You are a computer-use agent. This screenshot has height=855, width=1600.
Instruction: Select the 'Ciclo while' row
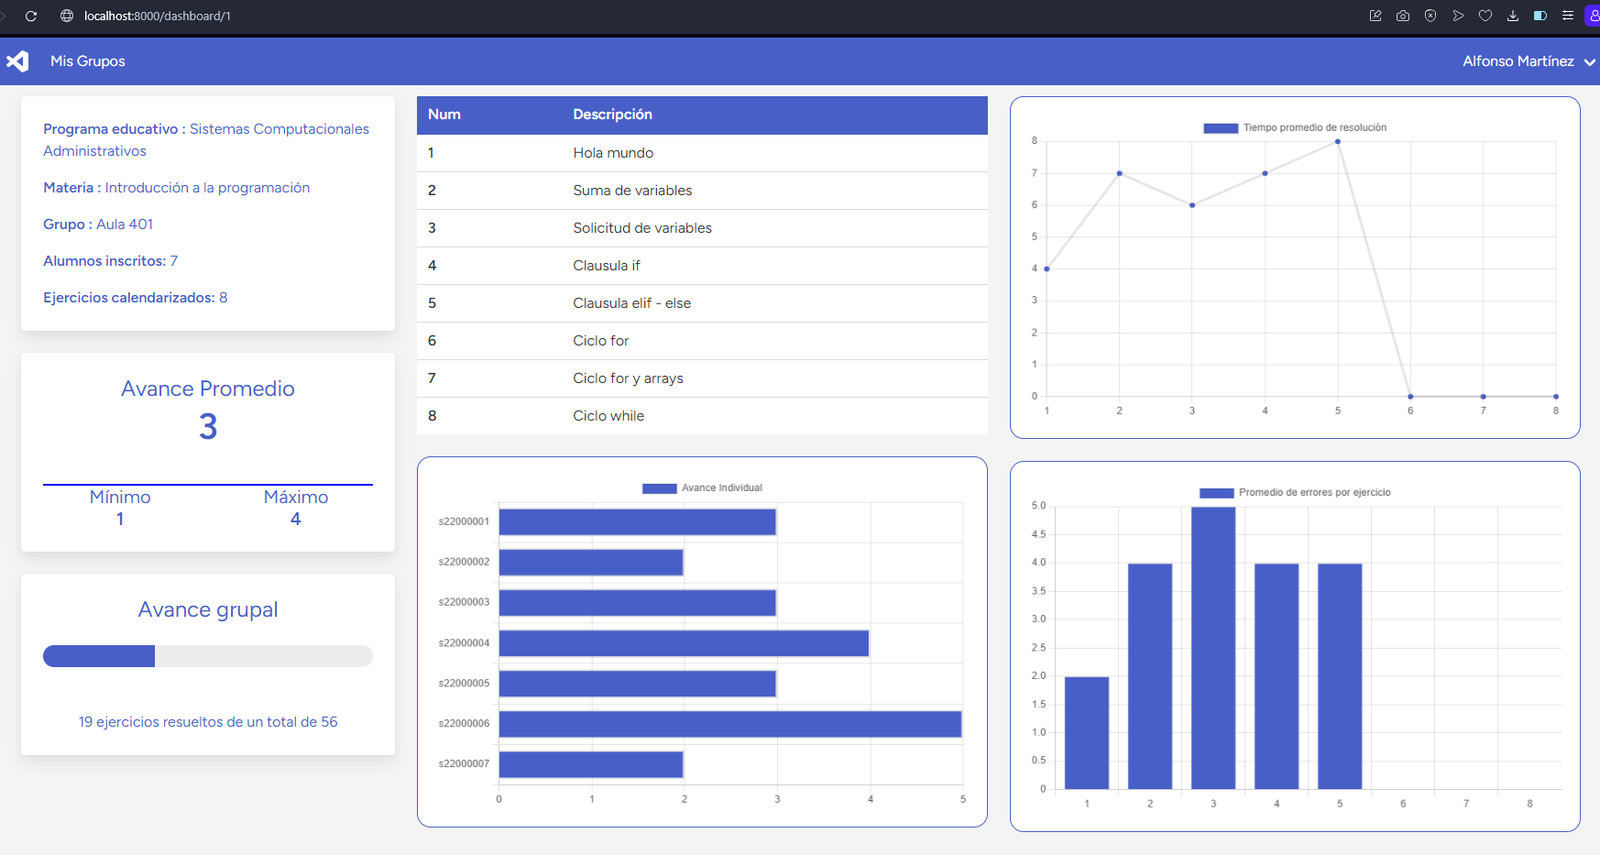[702, 416]
